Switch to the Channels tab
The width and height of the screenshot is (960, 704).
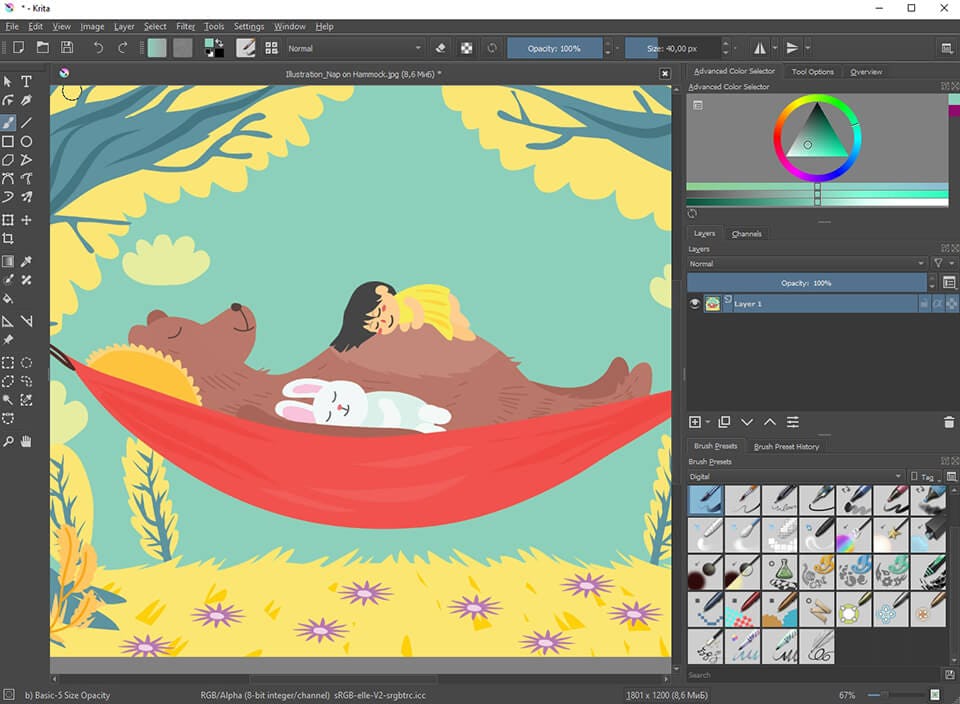(x=746, y=234)
